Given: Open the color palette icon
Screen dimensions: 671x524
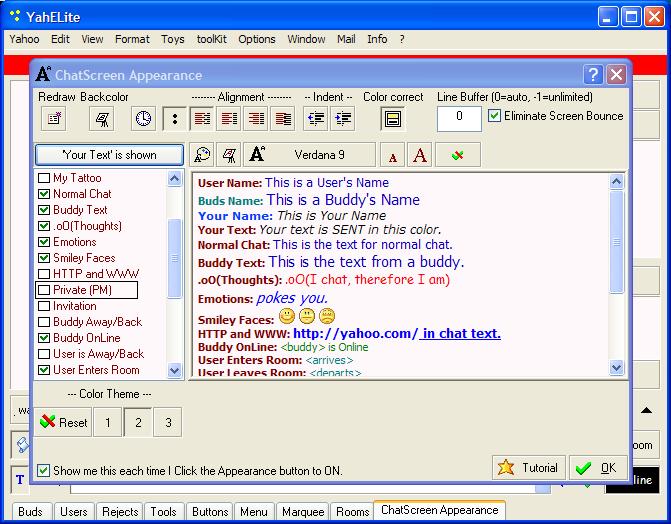Looking at the screenshot, I should [x=202, y=155].
